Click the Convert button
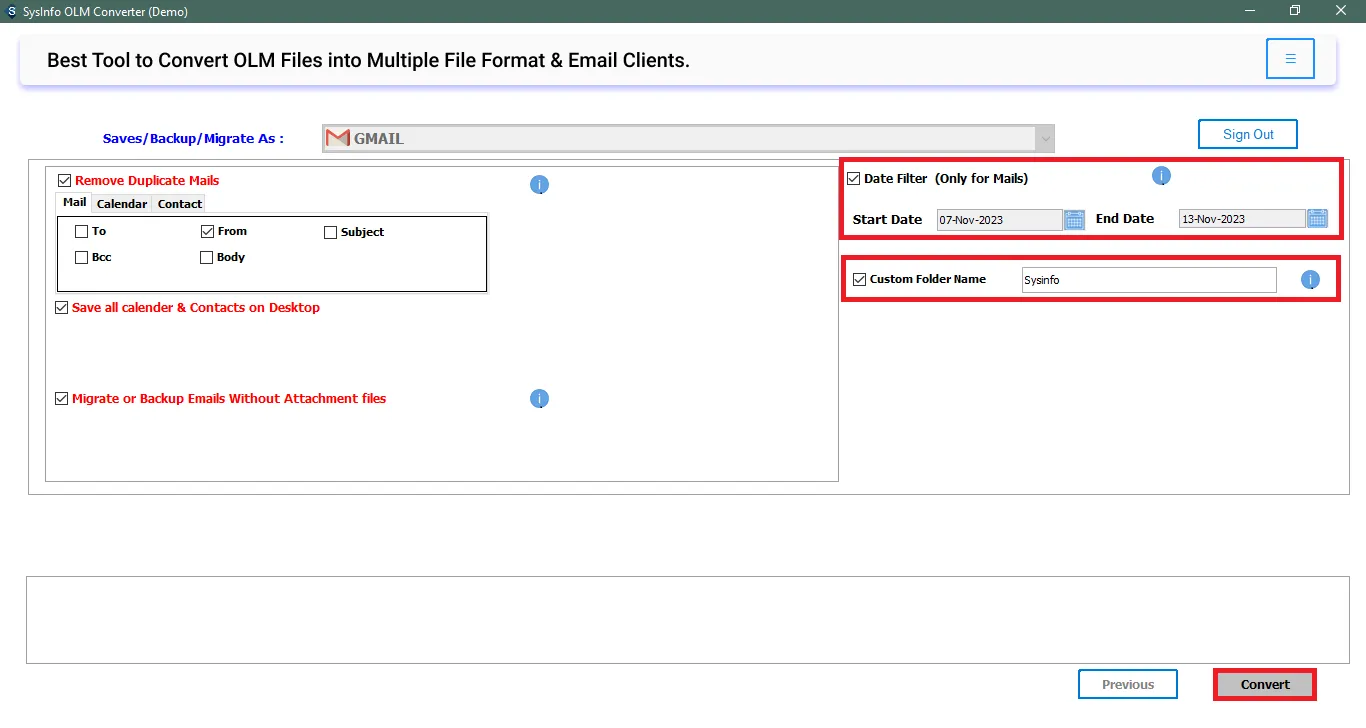 pyautogui.click(x=1265, y=685)
